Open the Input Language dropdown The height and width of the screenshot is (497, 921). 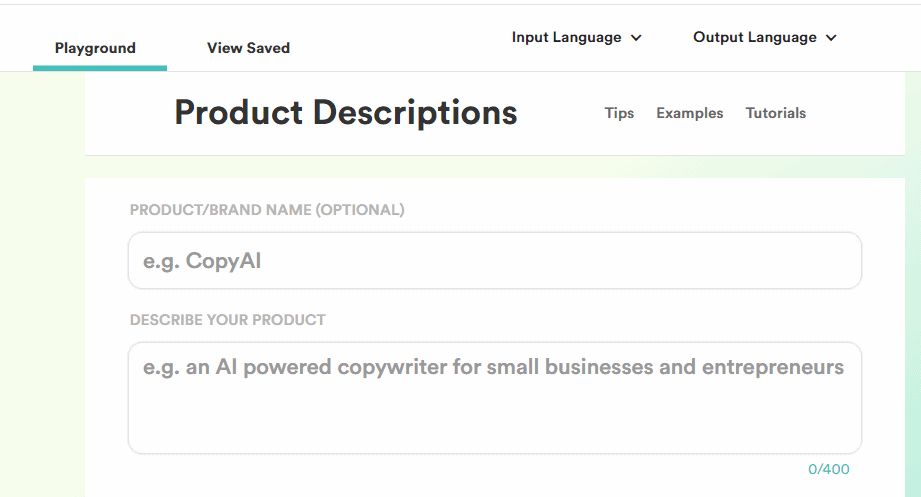pyautogui.click(x=576, y=38)
